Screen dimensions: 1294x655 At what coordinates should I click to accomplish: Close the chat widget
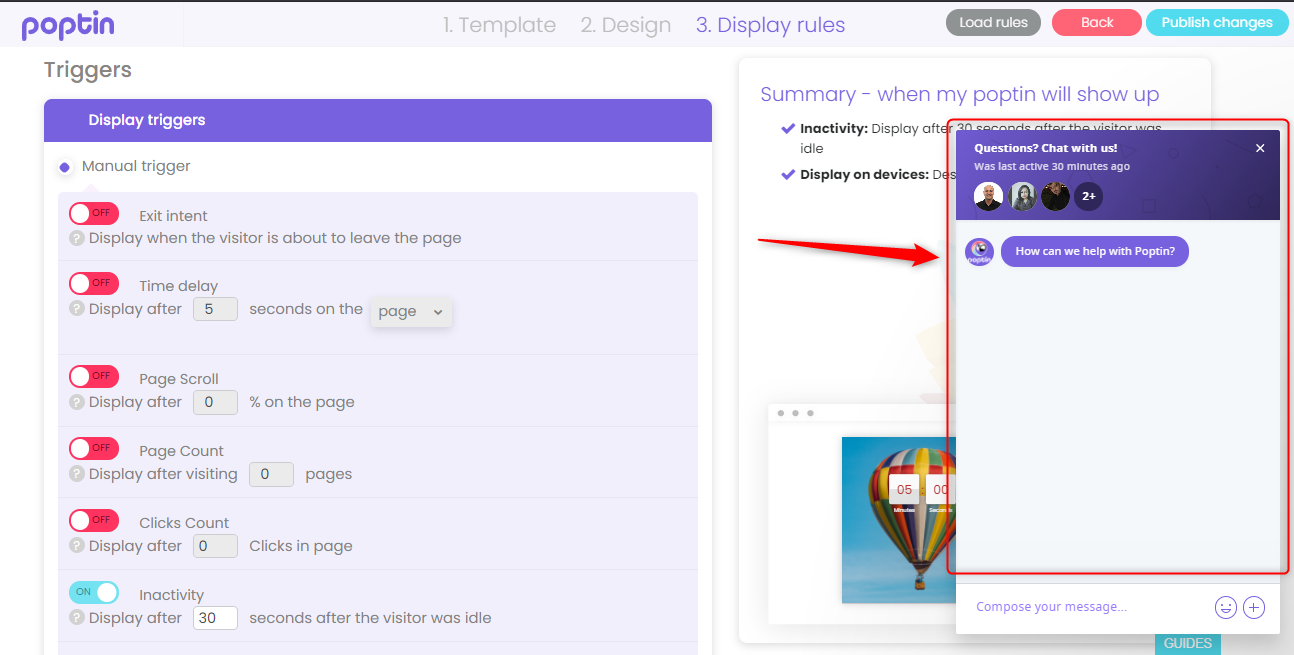tap(1260, 148)
